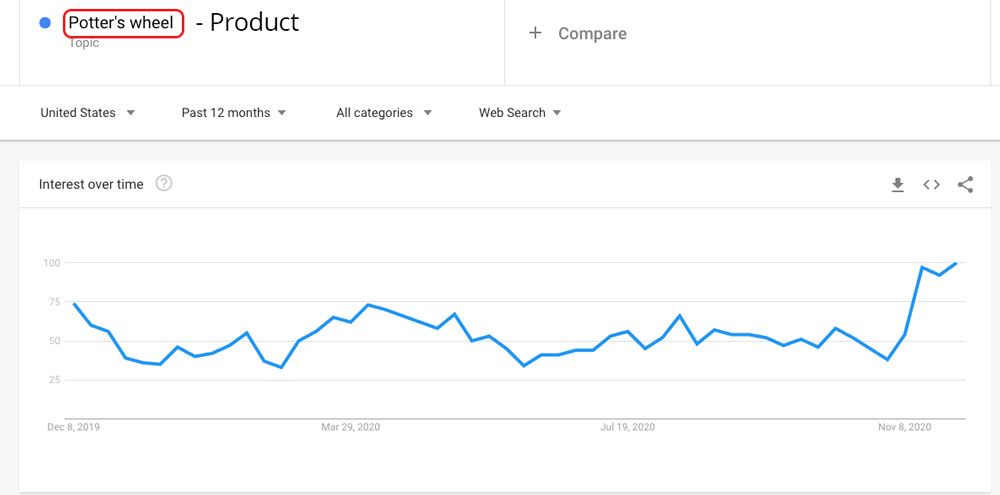Open the Past 12 months dropdown
This screenshot has height=495, width=1000.
pyautogui.click(x=234, y=113)
